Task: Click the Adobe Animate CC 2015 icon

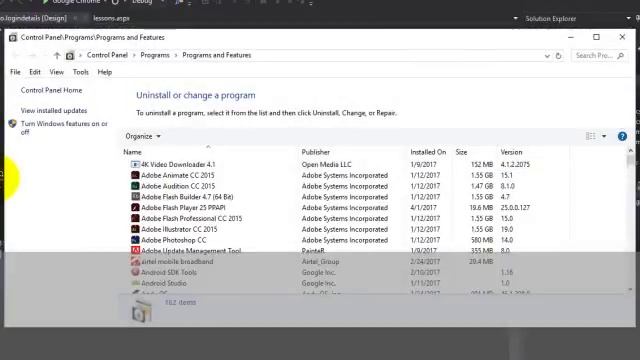Action: point(135,175)
